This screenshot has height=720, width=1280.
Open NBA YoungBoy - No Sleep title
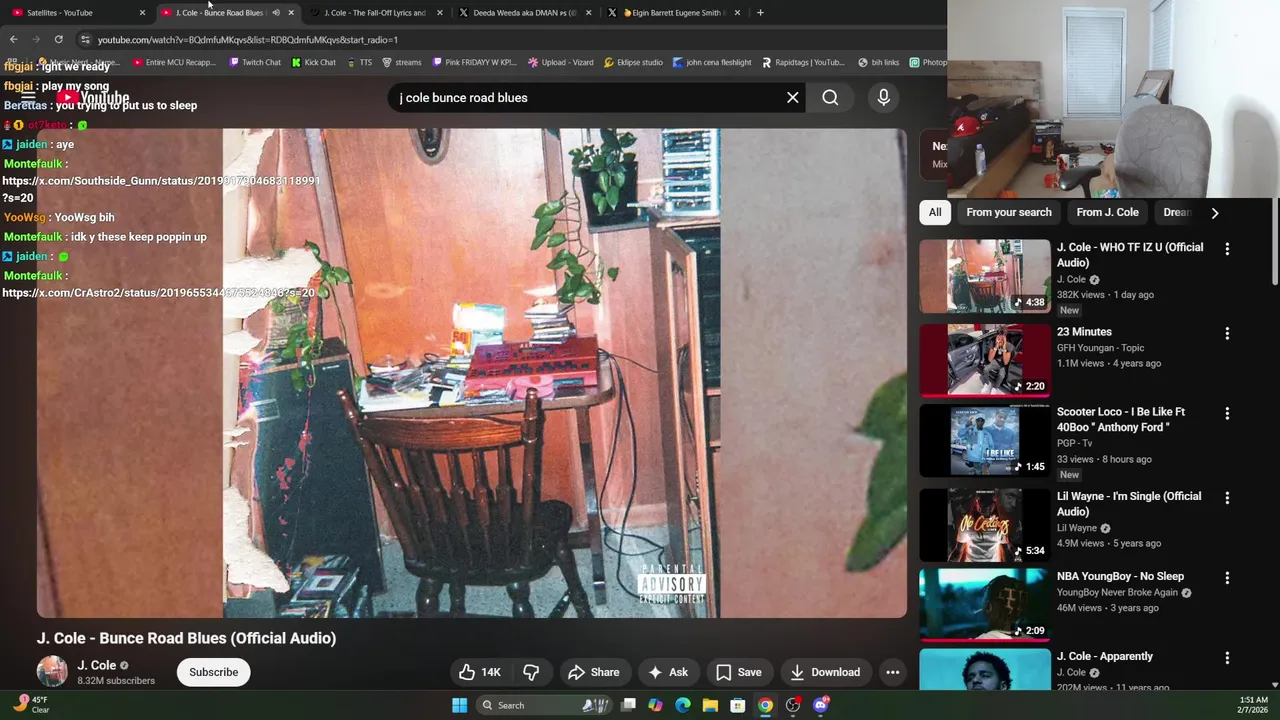point(1120,576)
